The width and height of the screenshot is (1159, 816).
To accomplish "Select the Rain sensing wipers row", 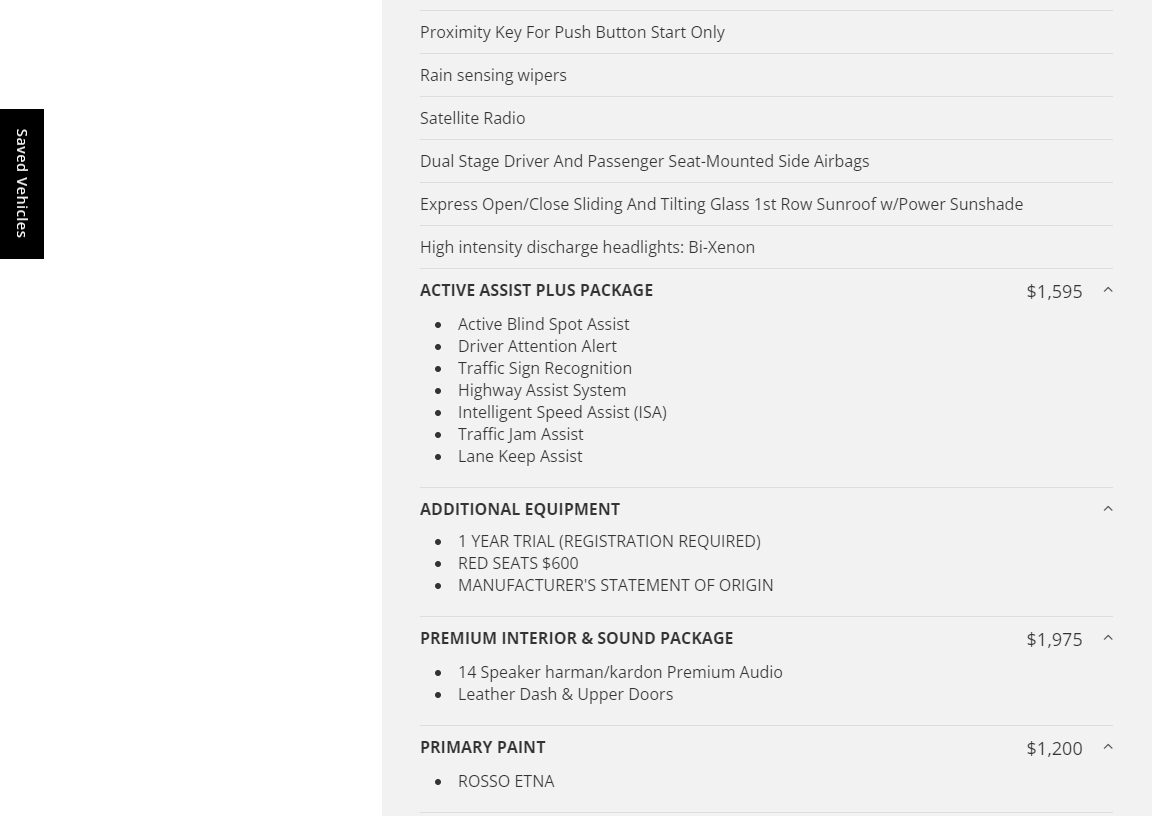I will point(493,75).
